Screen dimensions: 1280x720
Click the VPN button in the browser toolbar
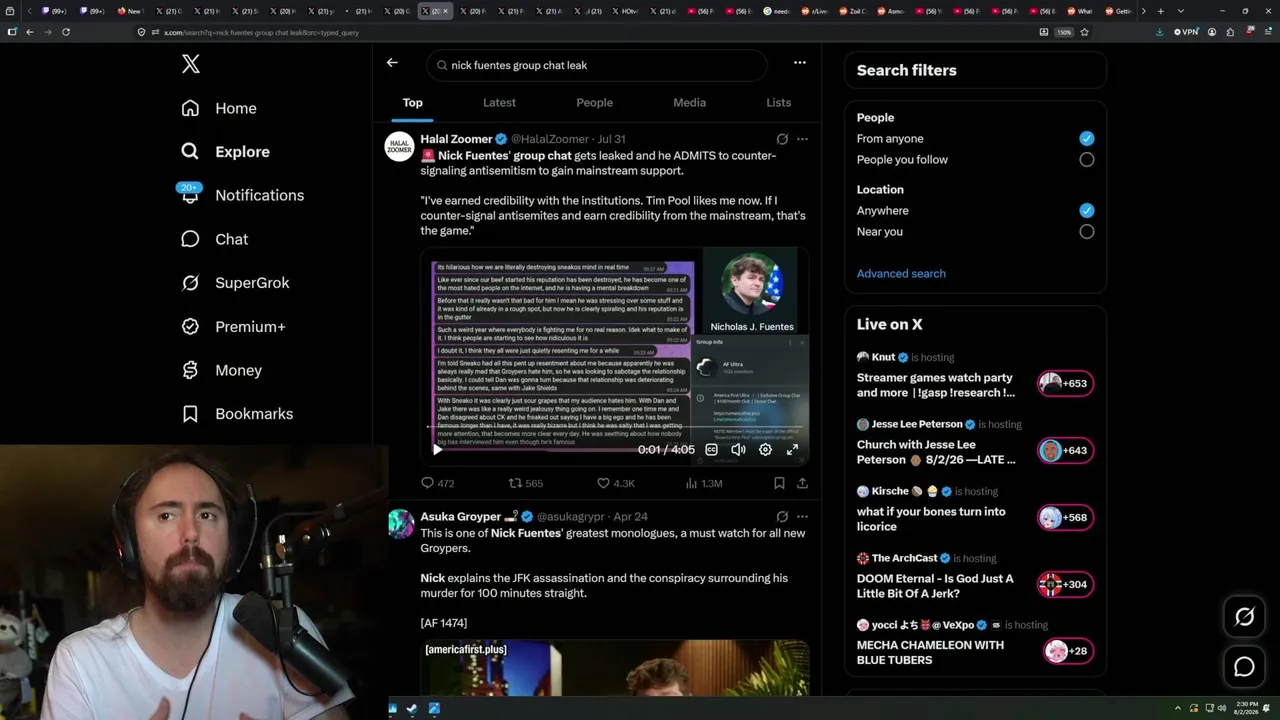tap(1186, 32)
